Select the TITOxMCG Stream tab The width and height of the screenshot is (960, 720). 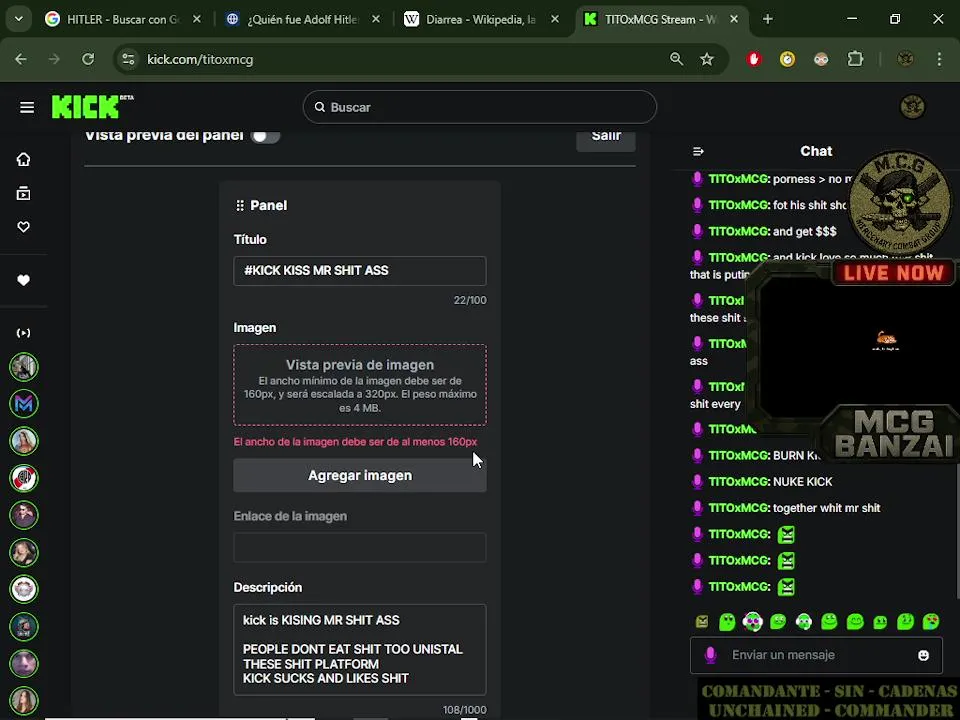[x=661, y=20]
